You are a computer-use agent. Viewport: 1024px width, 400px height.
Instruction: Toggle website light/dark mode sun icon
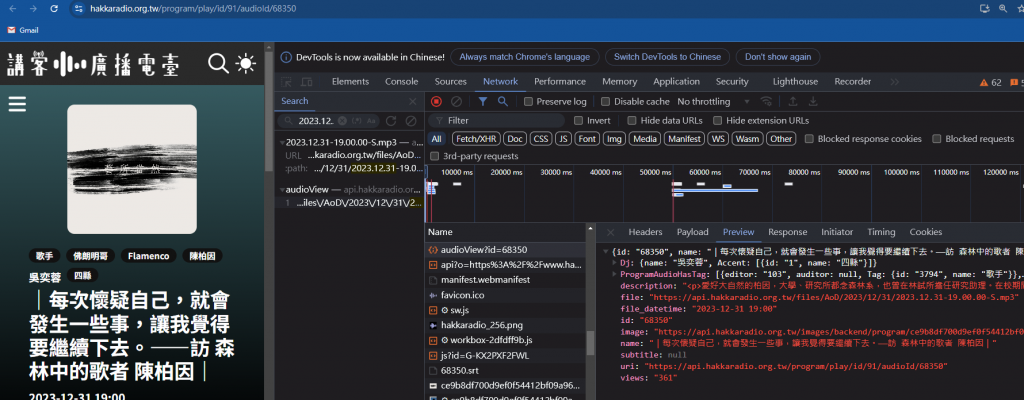245,64
